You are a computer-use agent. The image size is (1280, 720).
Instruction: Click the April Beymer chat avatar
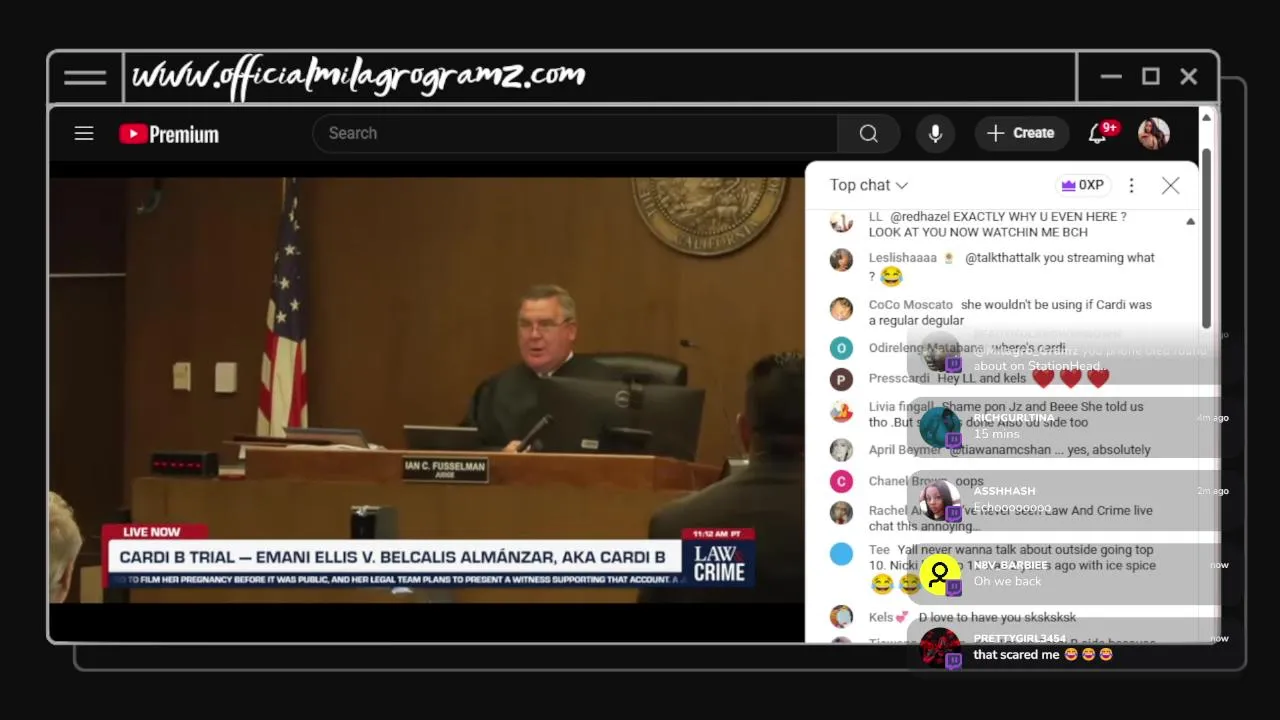pos(841,450)
